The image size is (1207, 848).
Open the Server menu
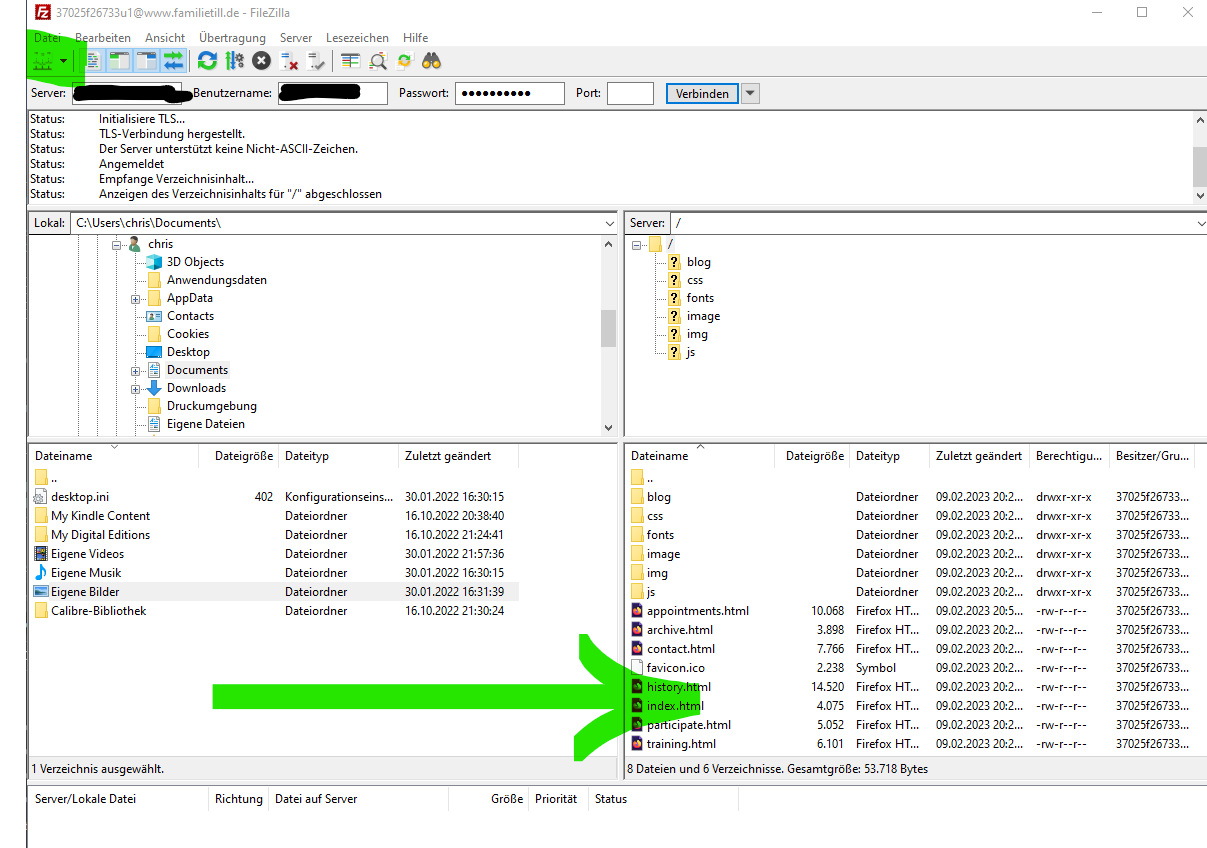296,38
